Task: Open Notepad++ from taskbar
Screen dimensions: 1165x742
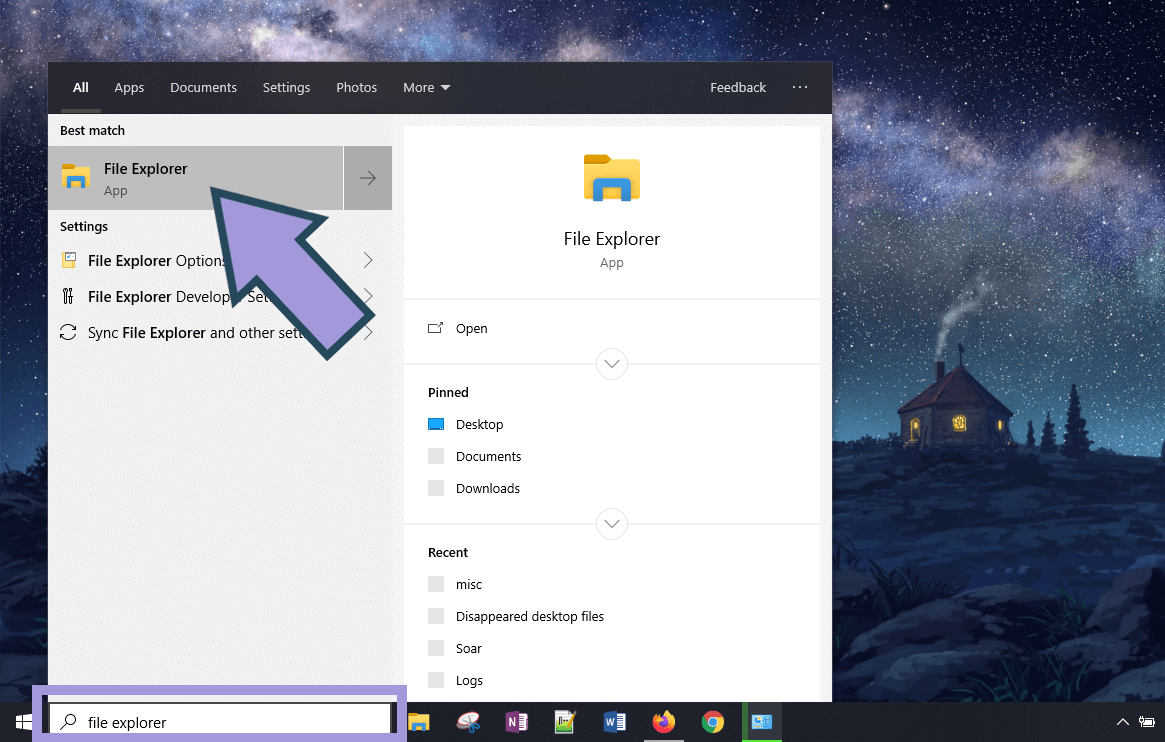Action: pyautogui.click(x=565, y=722)
